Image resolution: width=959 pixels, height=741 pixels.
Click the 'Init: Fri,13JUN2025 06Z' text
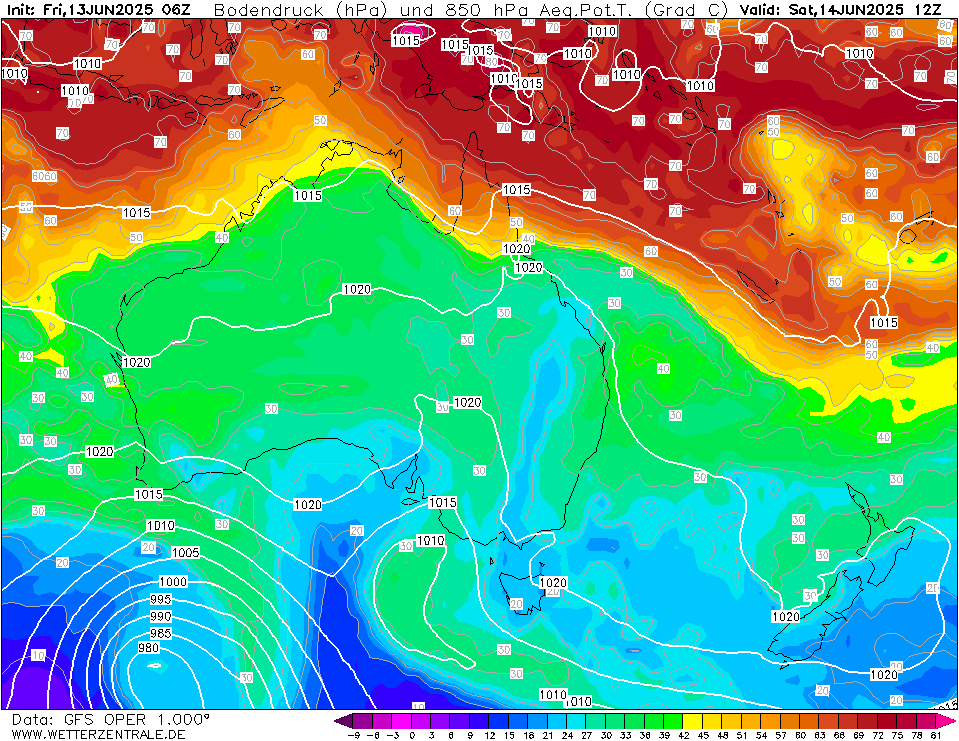(98, 10)
